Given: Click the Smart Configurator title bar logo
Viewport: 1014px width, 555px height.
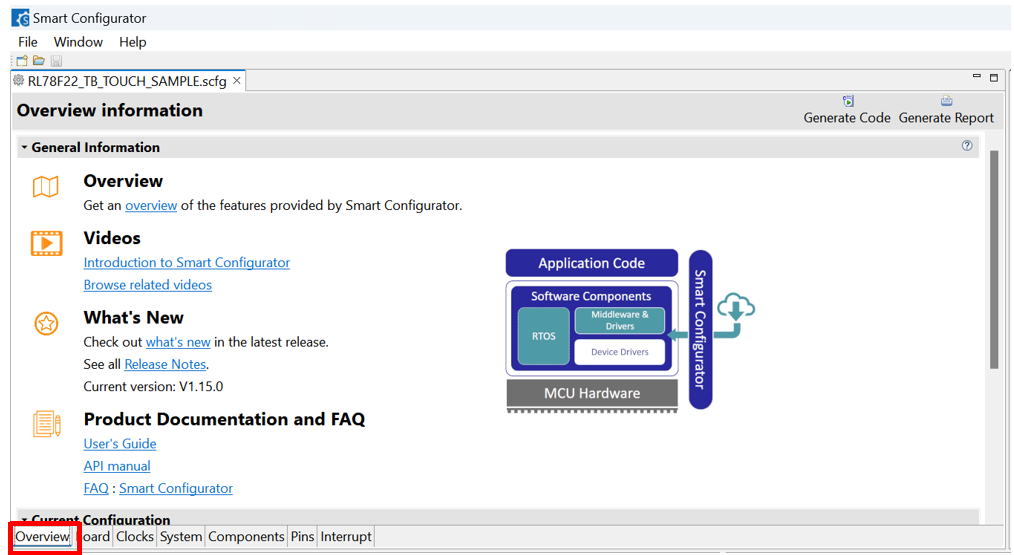Looking at the screenshot, I should (20, 18).
